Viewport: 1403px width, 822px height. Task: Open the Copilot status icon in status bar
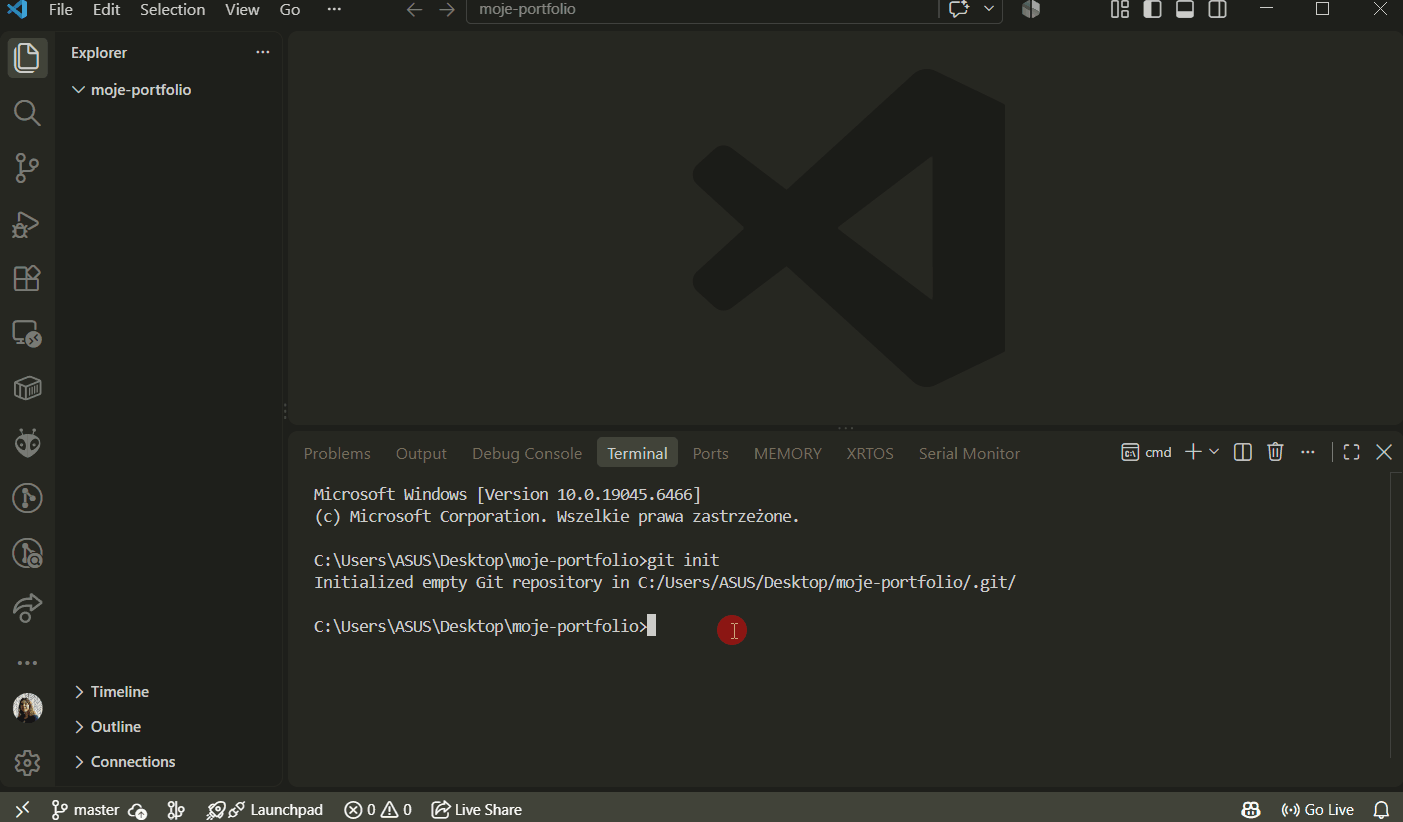point(1251,810)
